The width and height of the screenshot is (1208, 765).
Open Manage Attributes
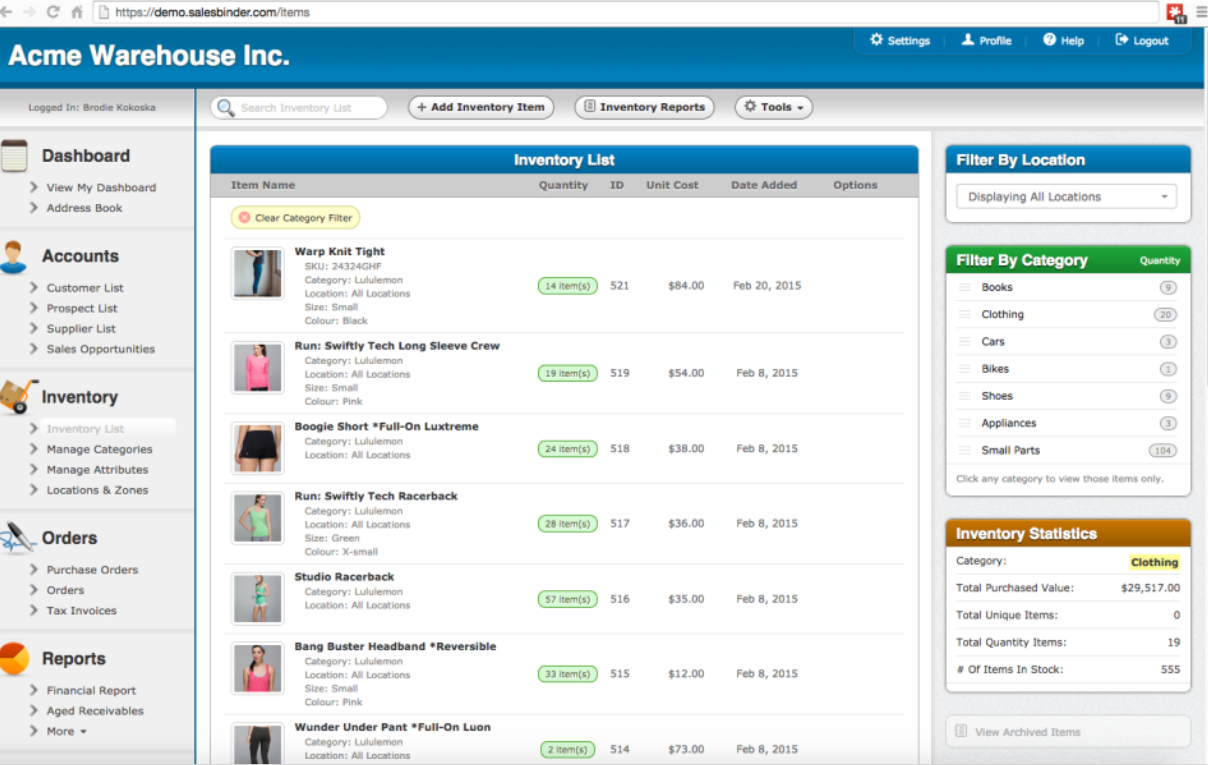(x=97, y=469)
